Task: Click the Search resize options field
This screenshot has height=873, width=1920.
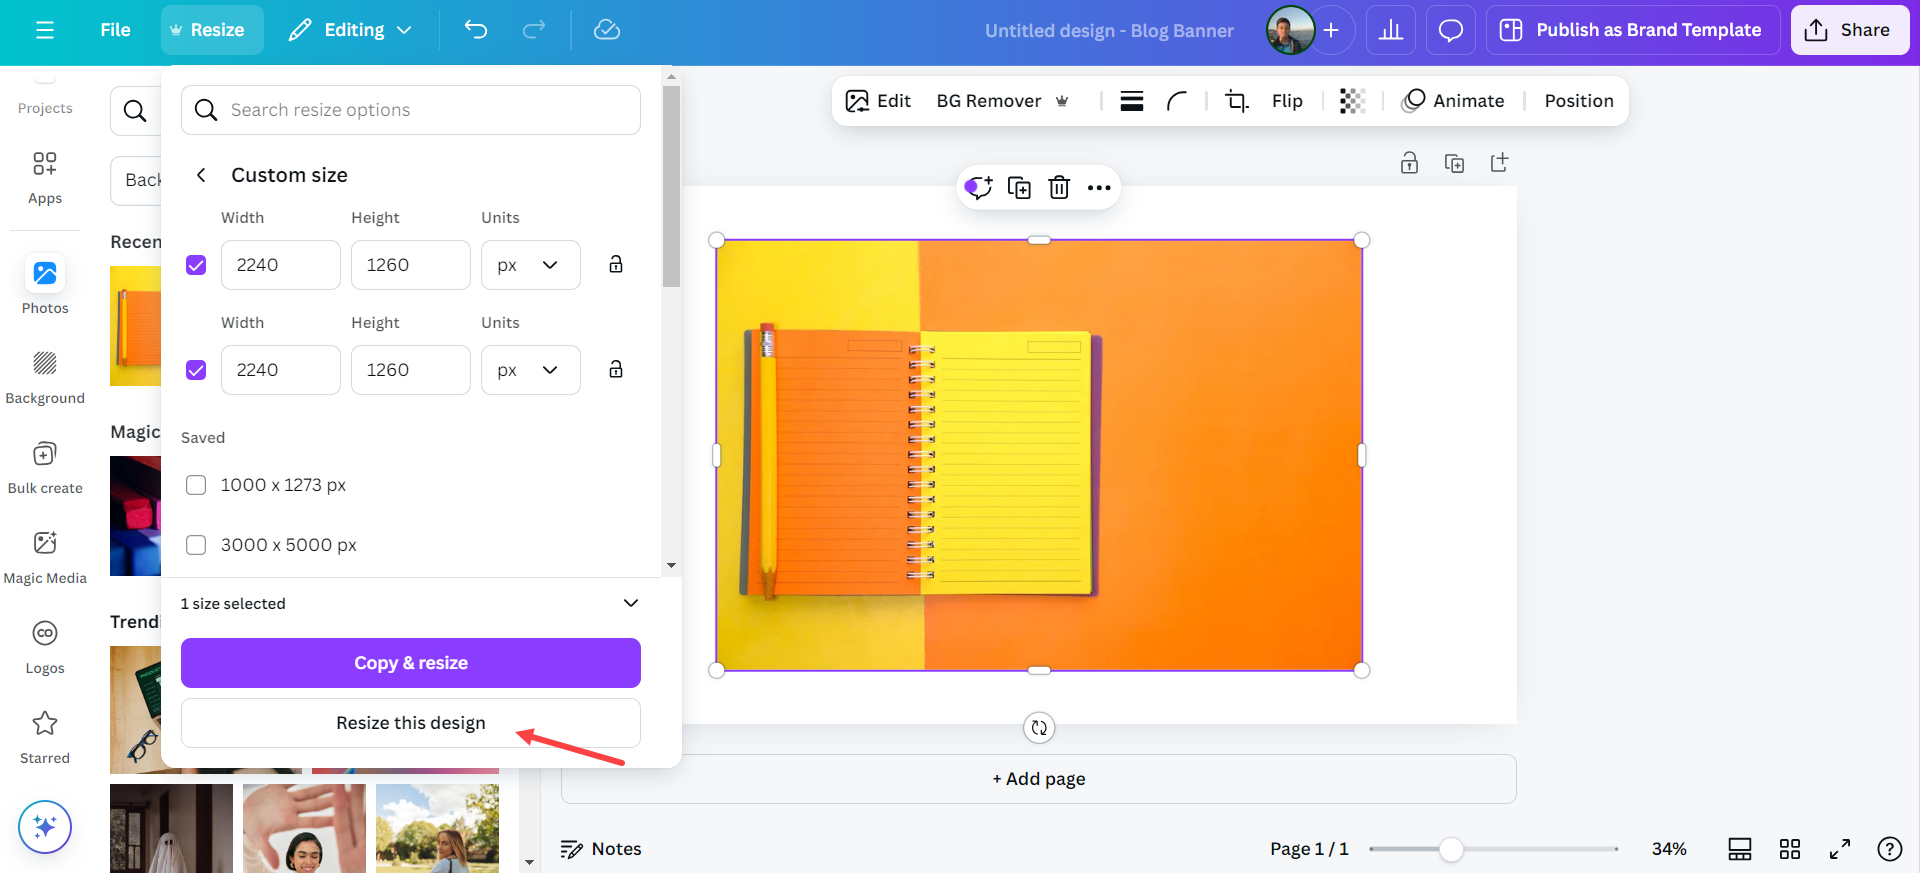Action: point(411,110)
